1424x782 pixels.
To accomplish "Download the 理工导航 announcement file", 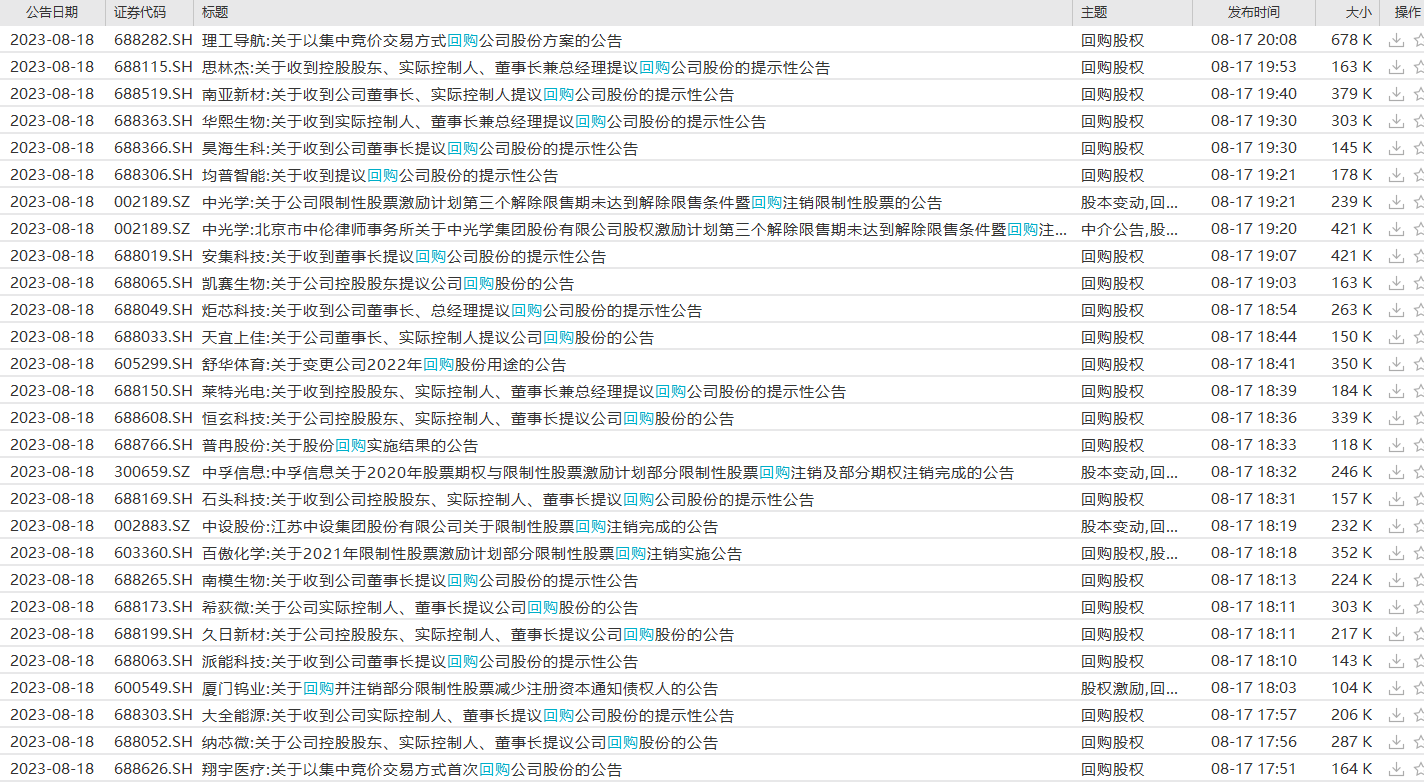I will [1396, 40].
